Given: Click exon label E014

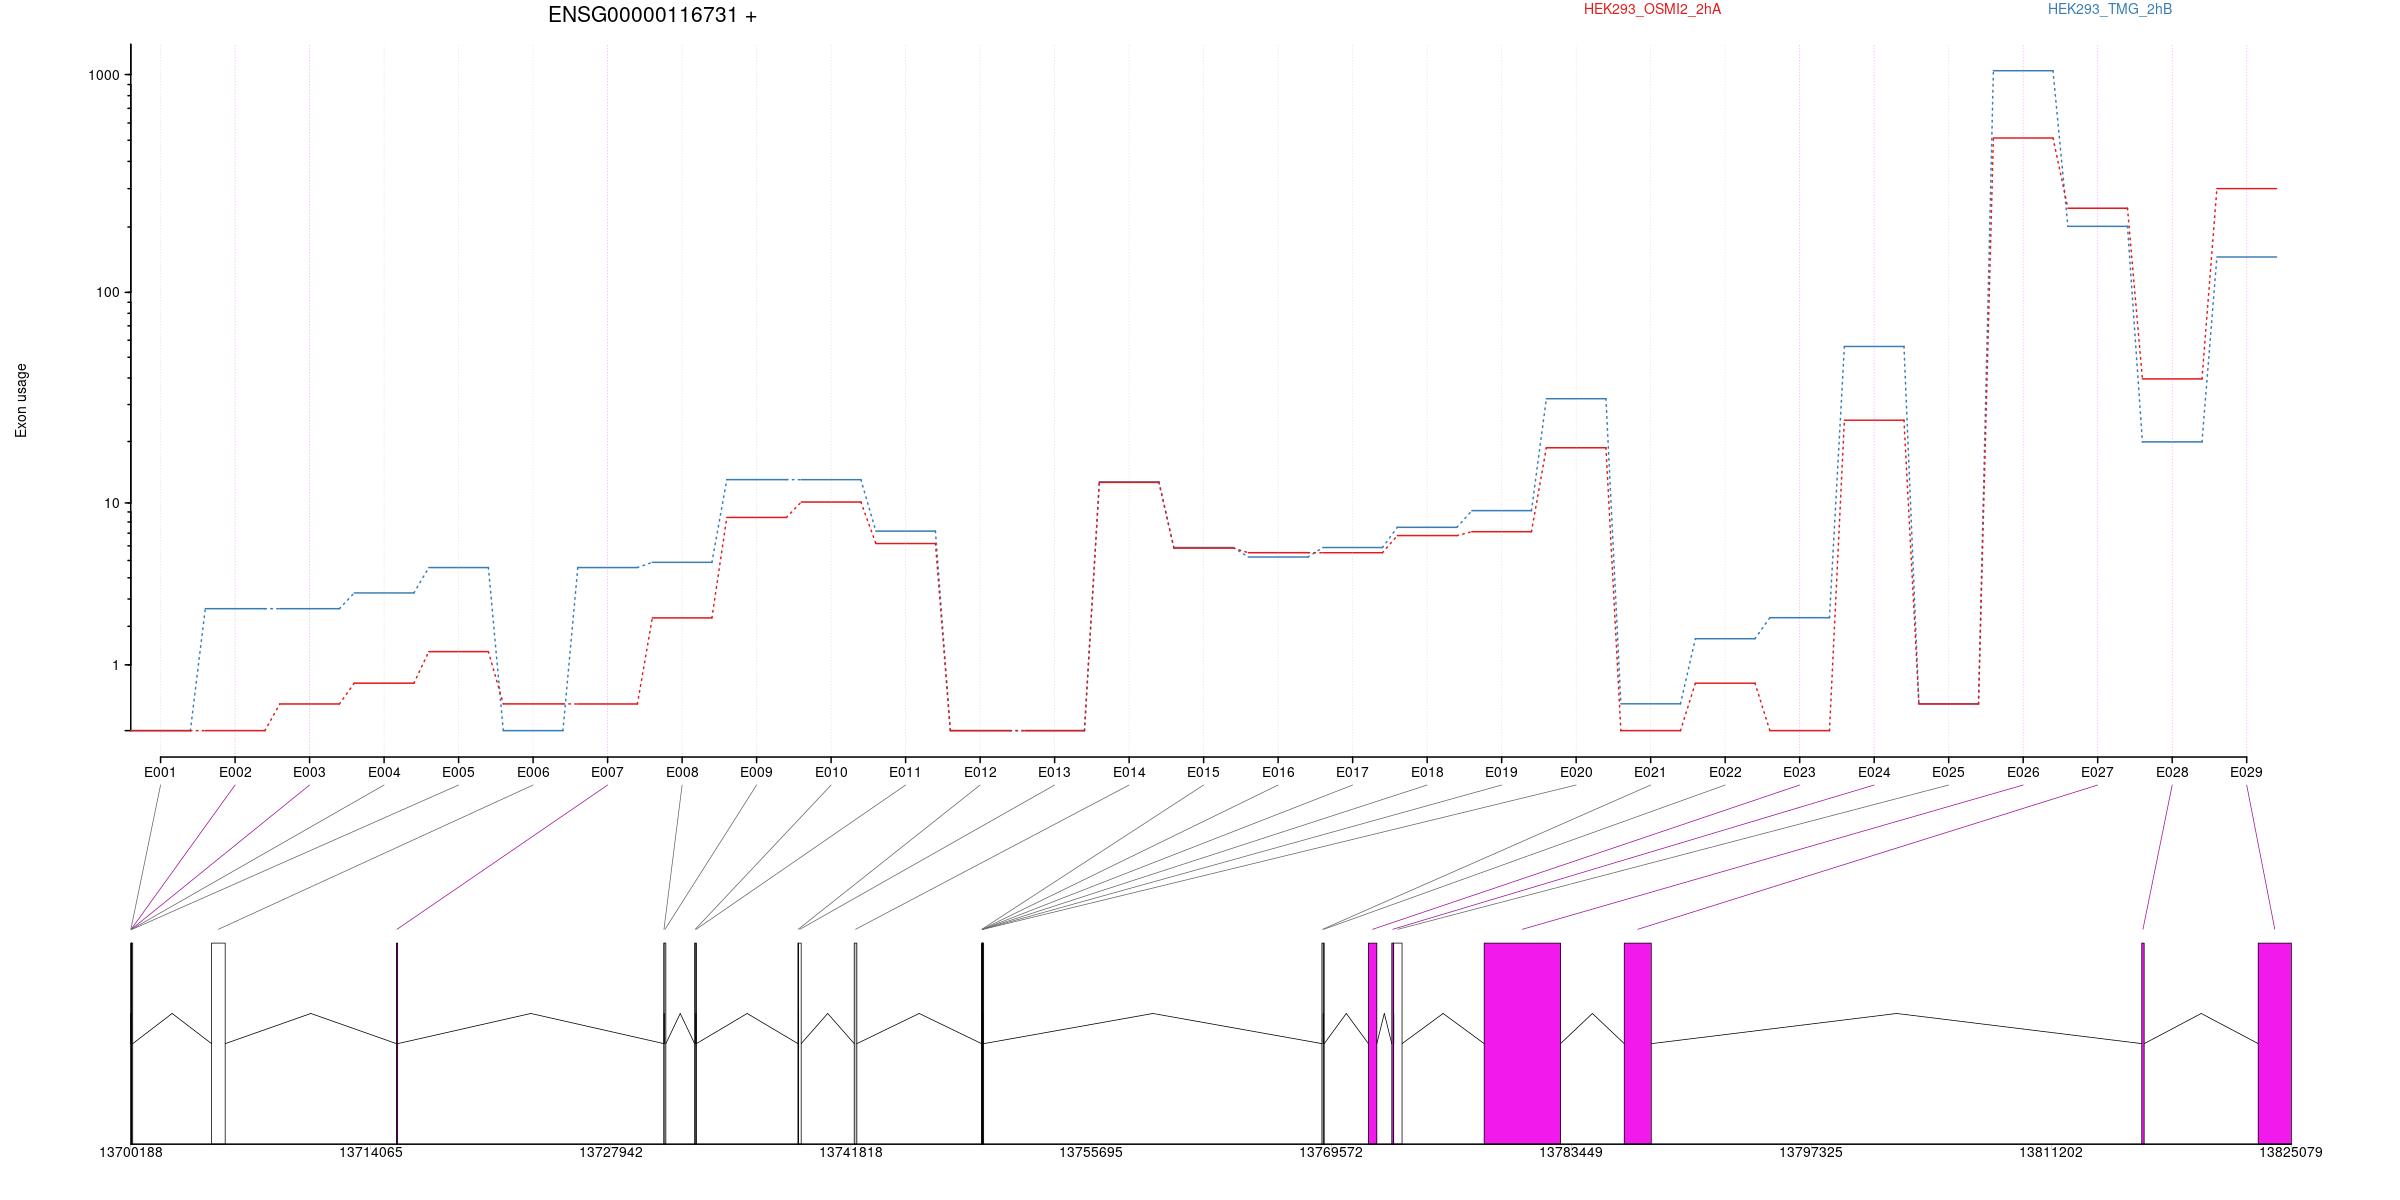Looking at the screenshot, I should click(1129, 772).
